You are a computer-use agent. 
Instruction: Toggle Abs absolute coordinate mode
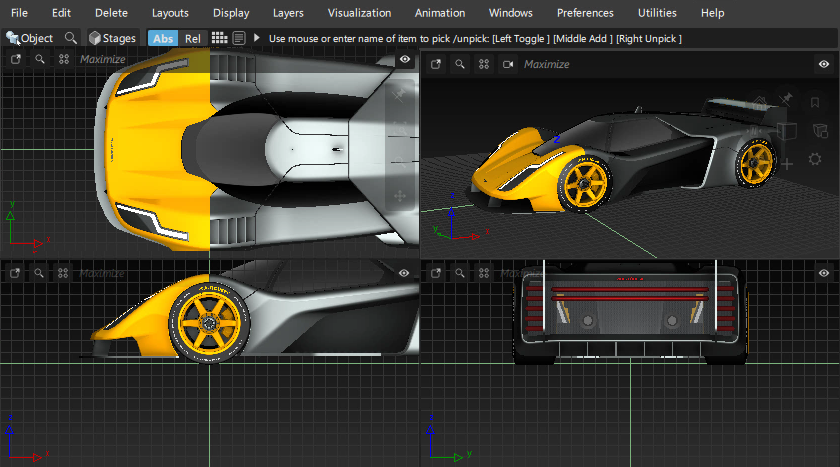click(162, 38)
